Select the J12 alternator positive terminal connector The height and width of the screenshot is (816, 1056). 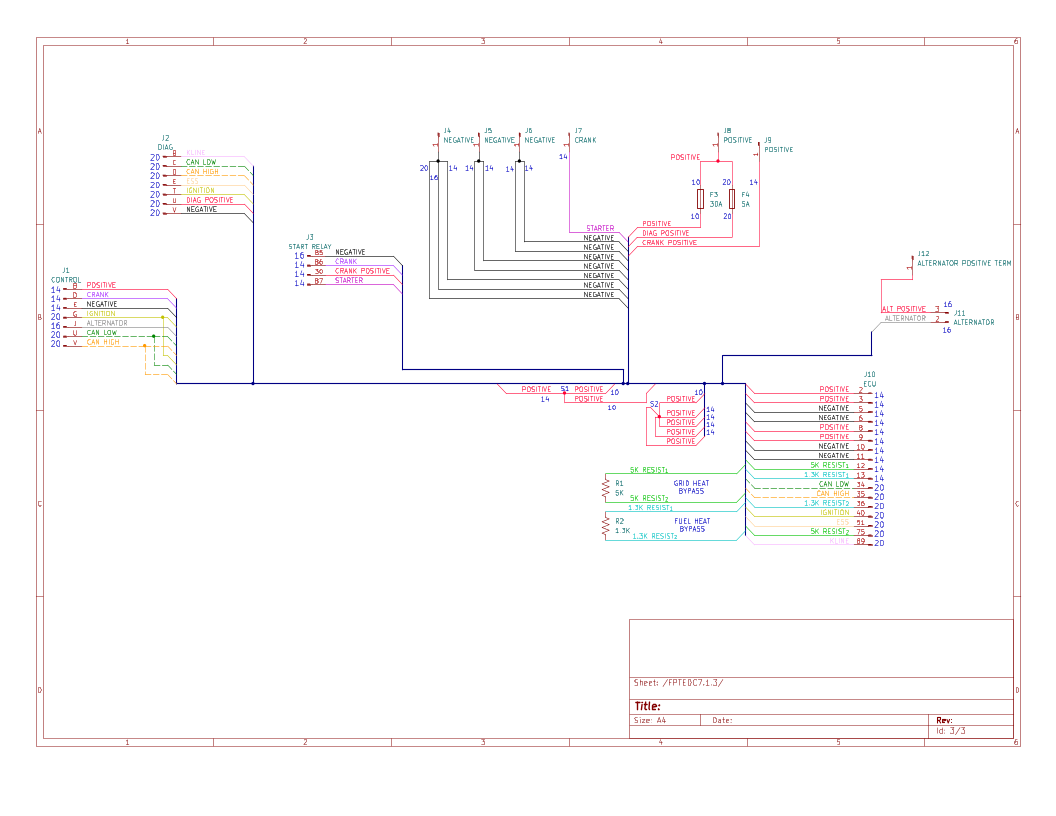coord(911,266)
